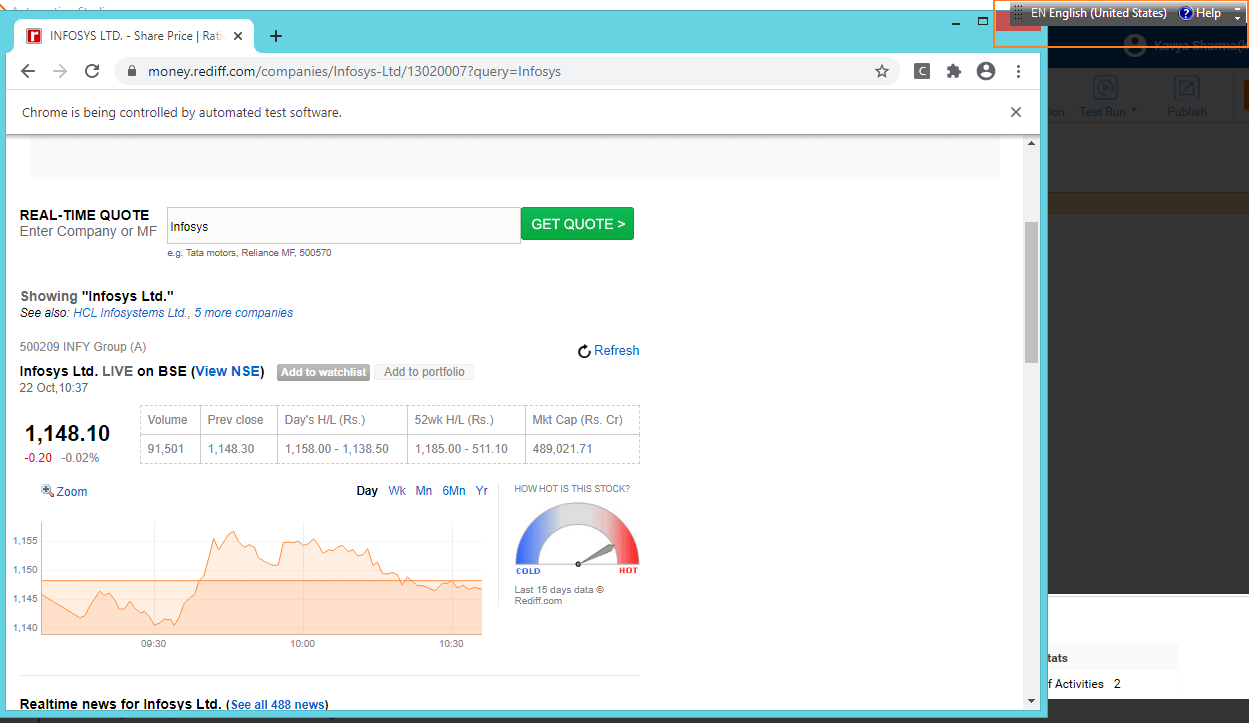Switch chart to Wk view
This screenshot has width=1249, height=723.
point(397,491)
